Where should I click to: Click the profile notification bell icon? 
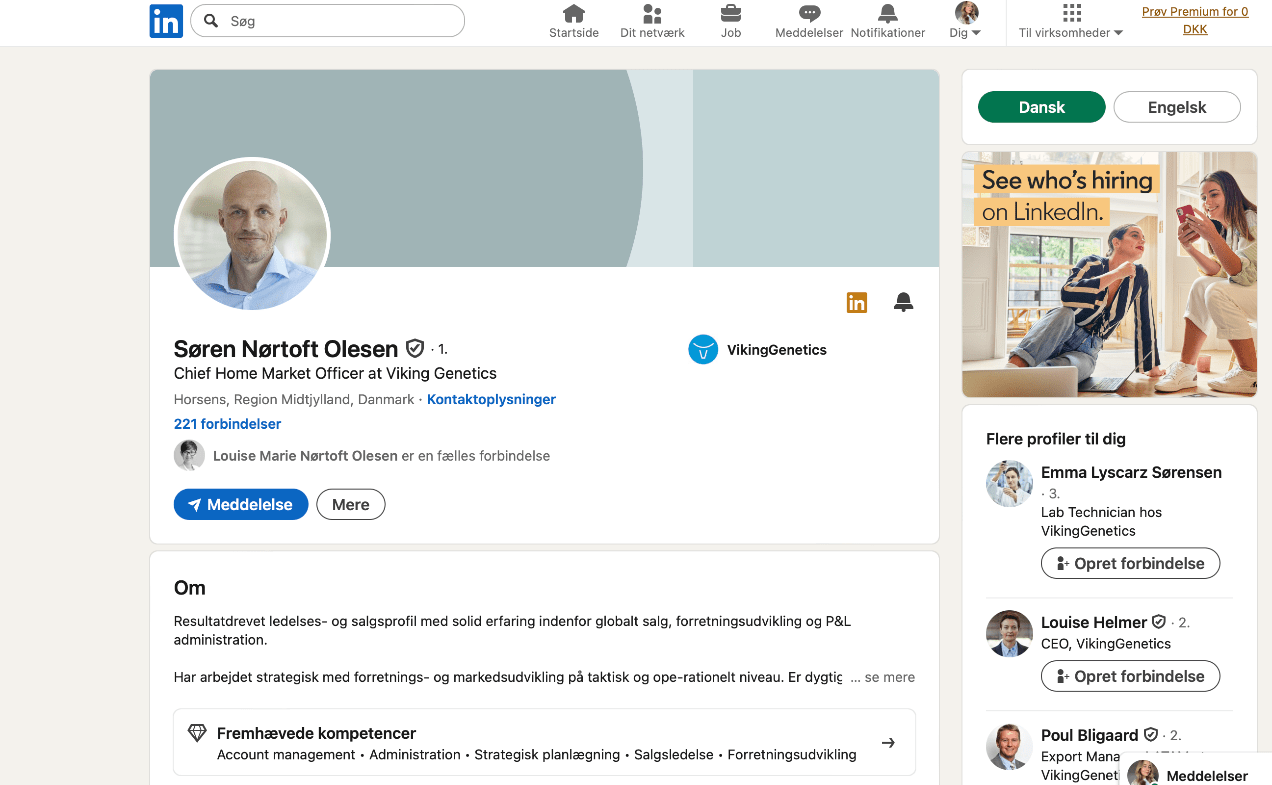click(904, 302)
